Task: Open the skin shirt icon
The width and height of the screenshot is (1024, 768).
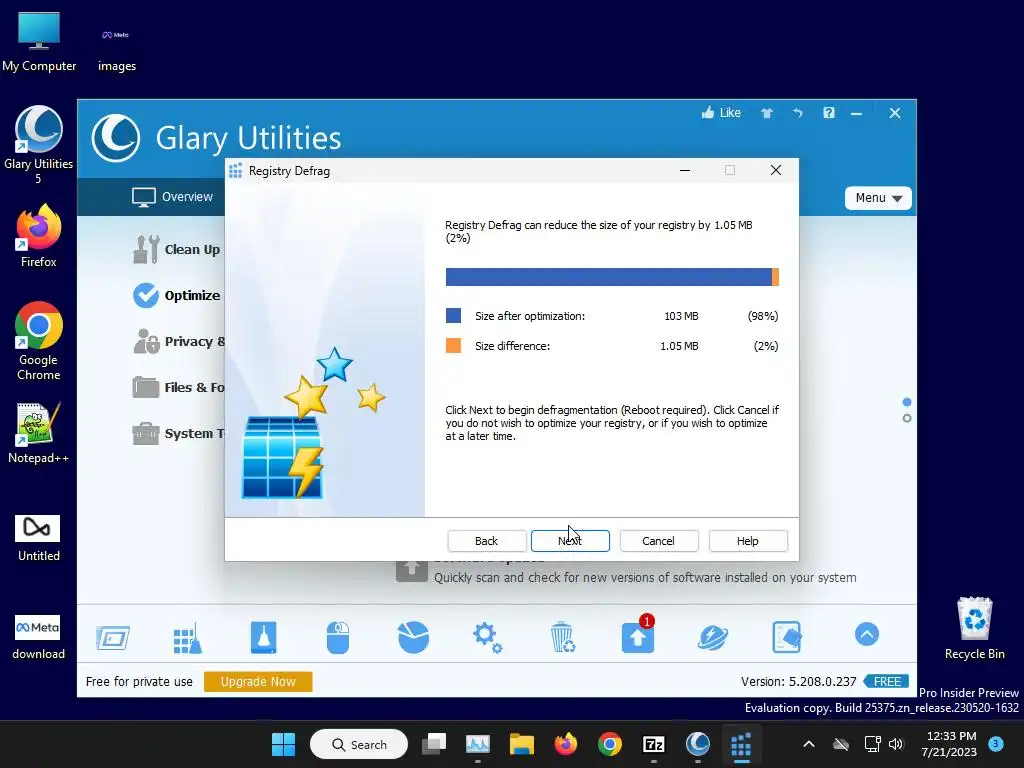Action: coord(767,113)
